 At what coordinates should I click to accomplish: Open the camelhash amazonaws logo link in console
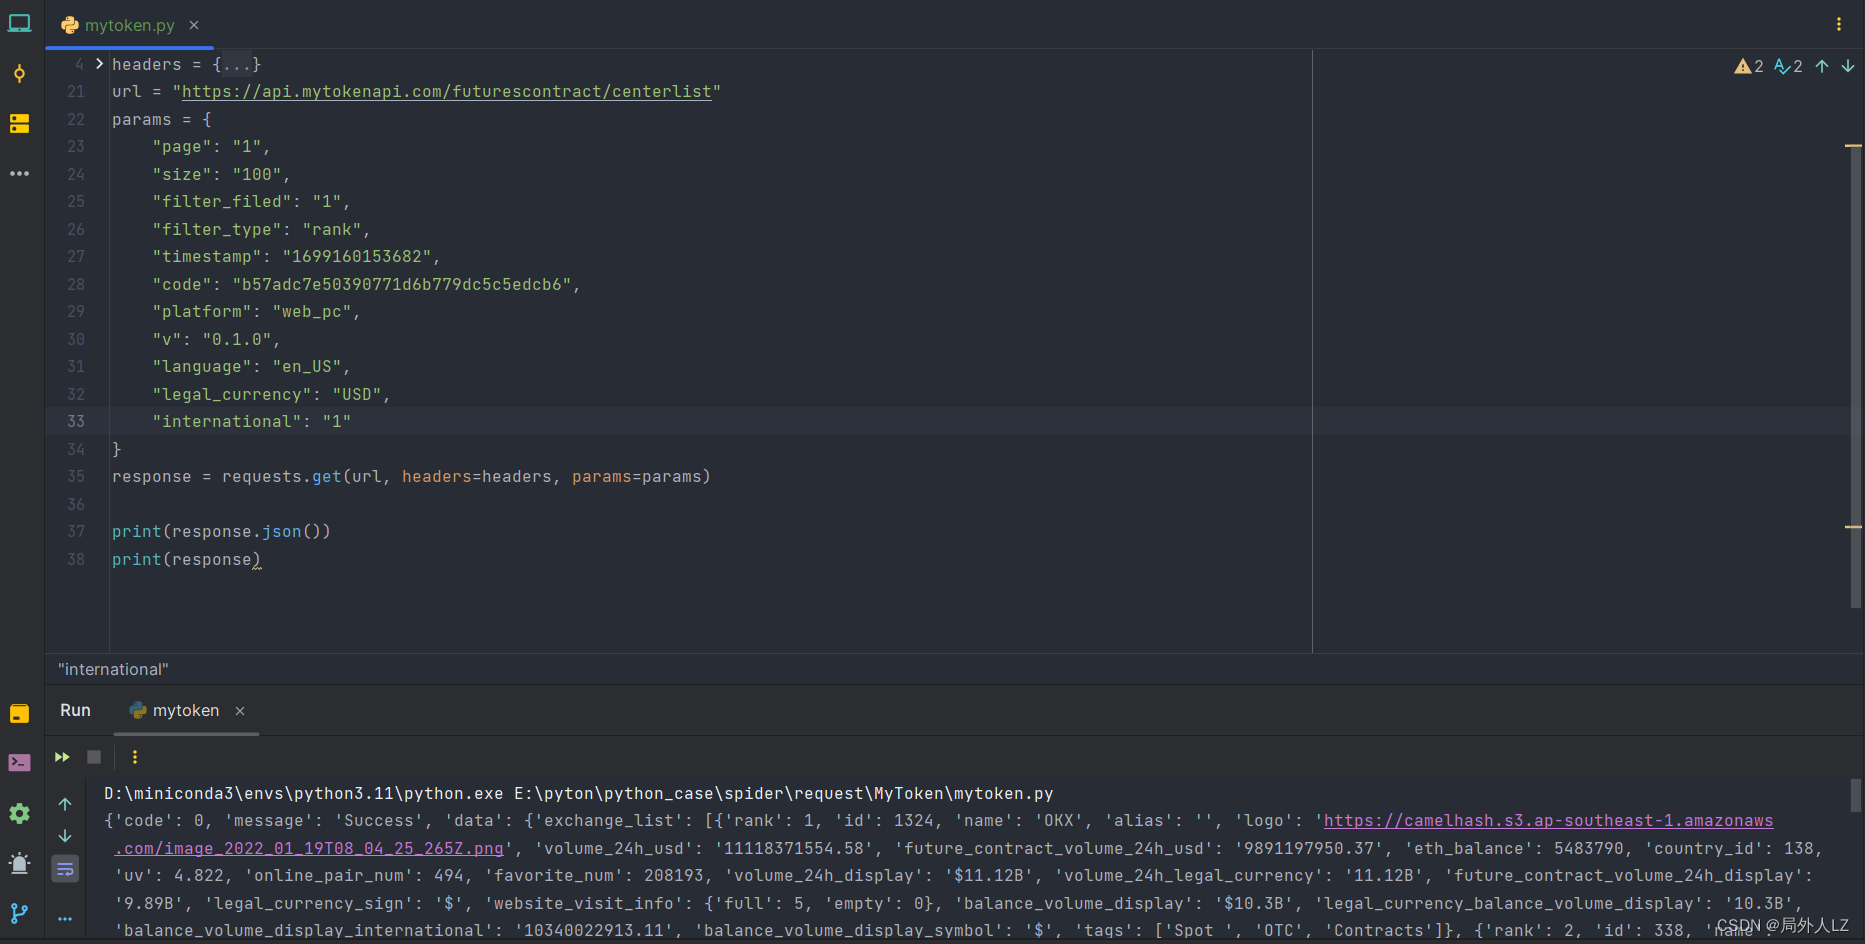1548,820
